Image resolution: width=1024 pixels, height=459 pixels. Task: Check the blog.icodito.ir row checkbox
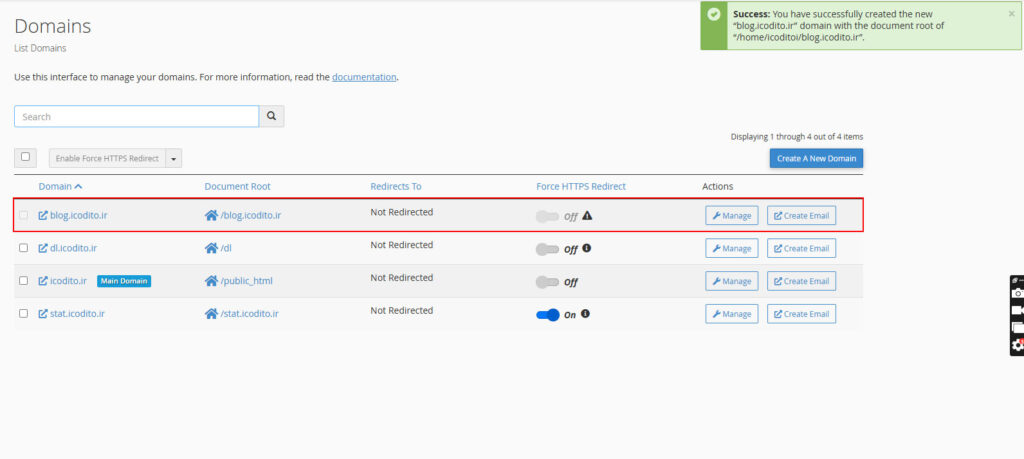pyautogui.click(x=24, y=215)
